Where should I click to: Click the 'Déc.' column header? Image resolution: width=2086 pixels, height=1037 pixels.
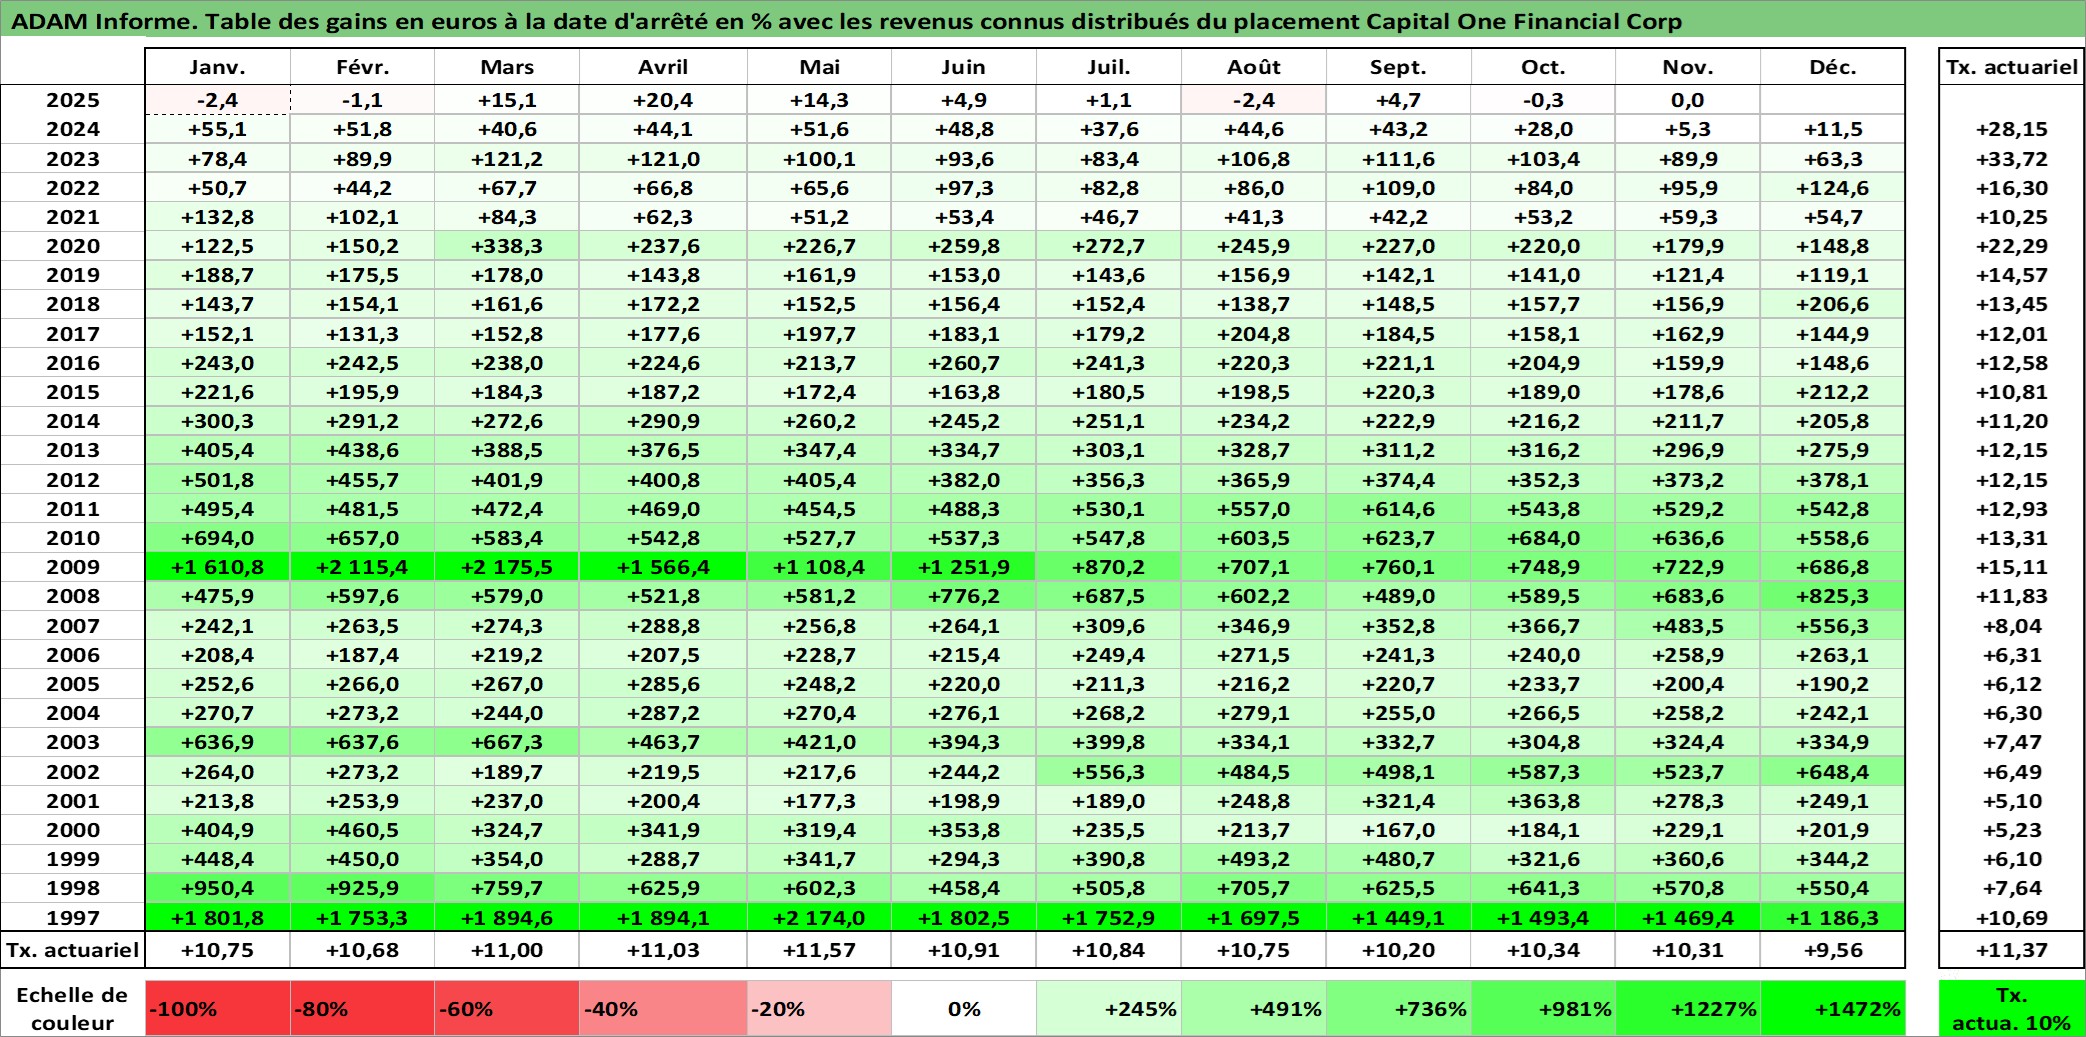point(1833,67)
